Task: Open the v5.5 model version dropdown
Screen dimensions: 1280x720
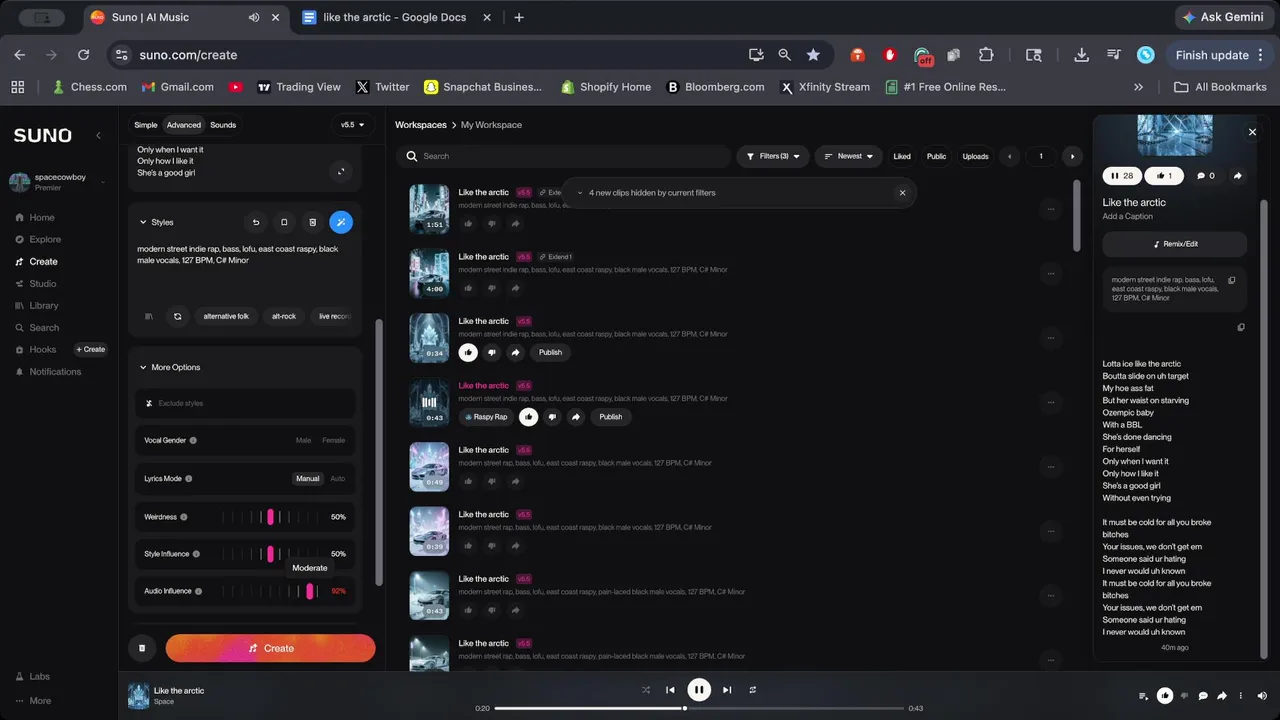Action: [x=352, y=125]
